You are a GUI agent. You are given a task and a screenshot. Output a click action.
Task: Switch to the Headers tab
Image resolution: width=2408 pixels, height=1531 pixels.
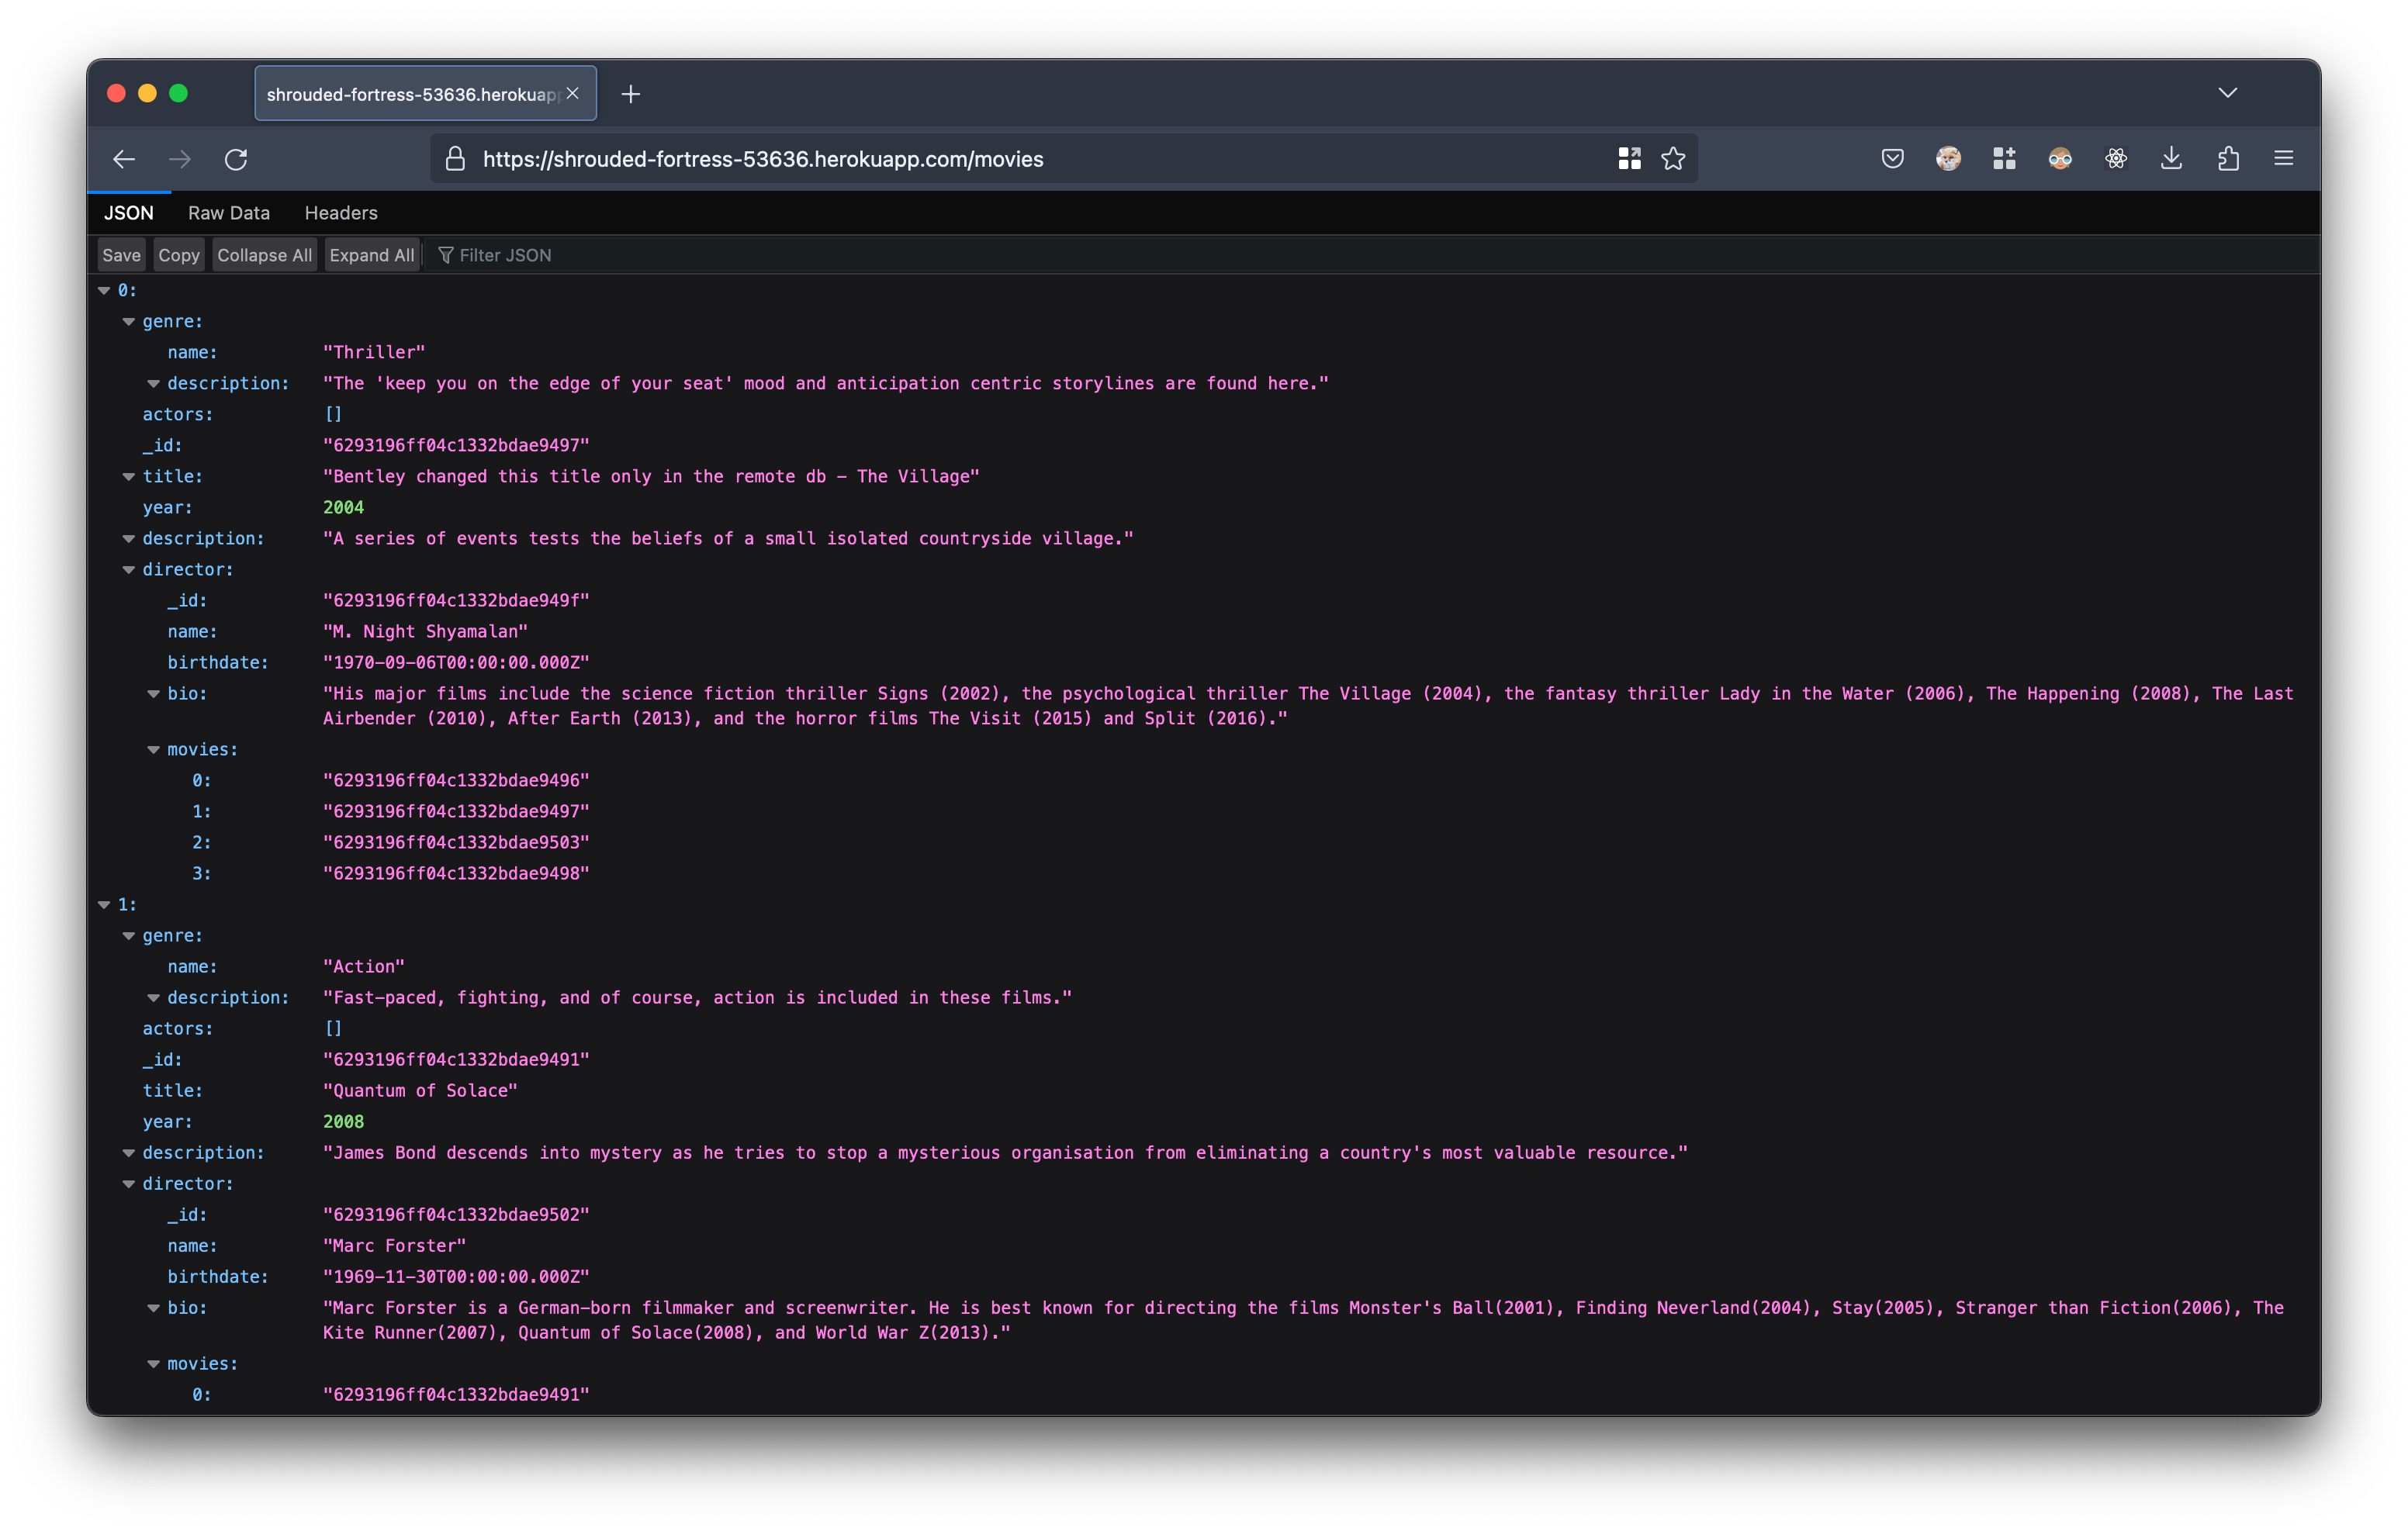tap(341, 213)
